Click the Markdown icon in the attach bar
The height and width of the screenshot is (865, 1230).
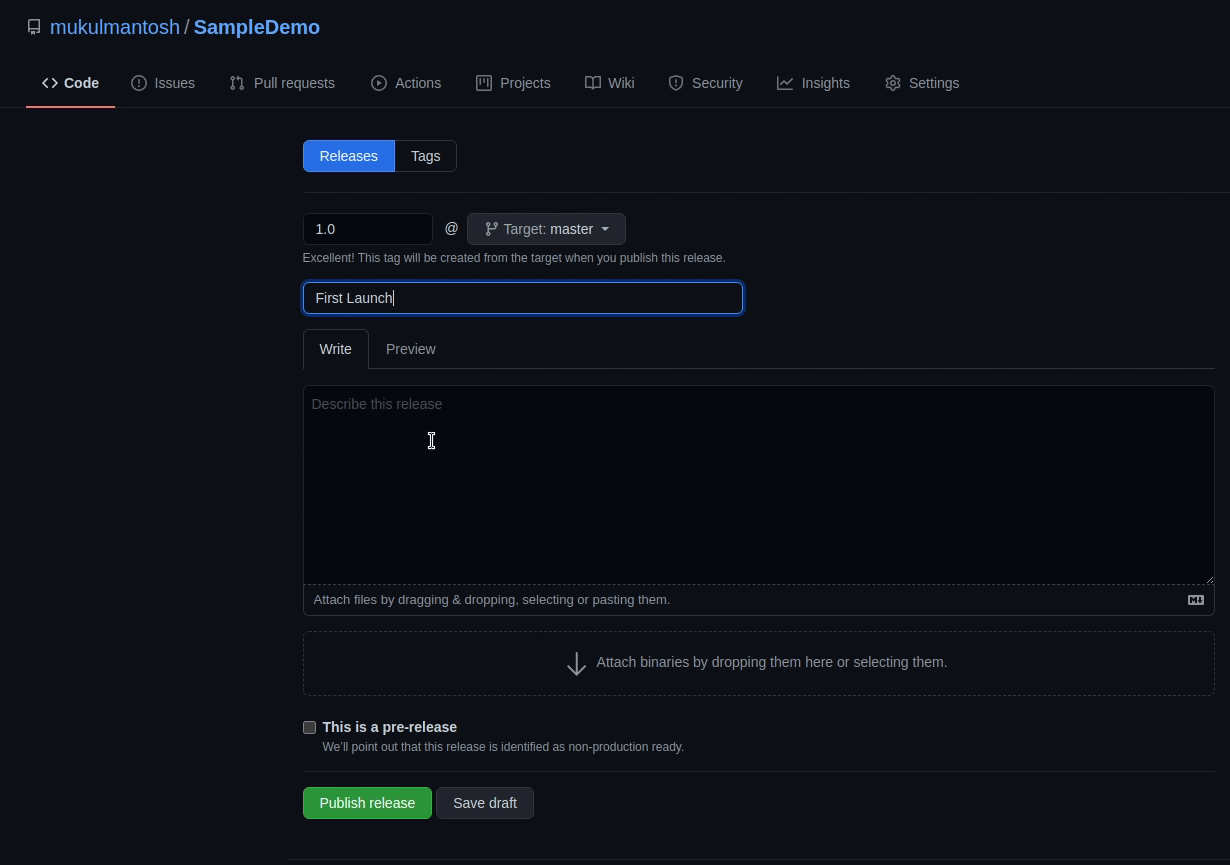tap(1195, 600)
